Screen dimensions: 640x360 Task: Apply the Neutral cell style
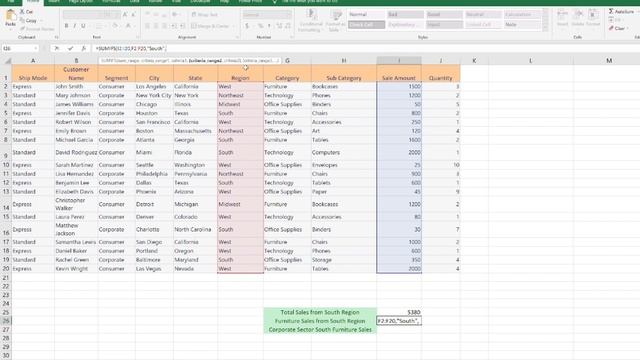click(483, 15)
